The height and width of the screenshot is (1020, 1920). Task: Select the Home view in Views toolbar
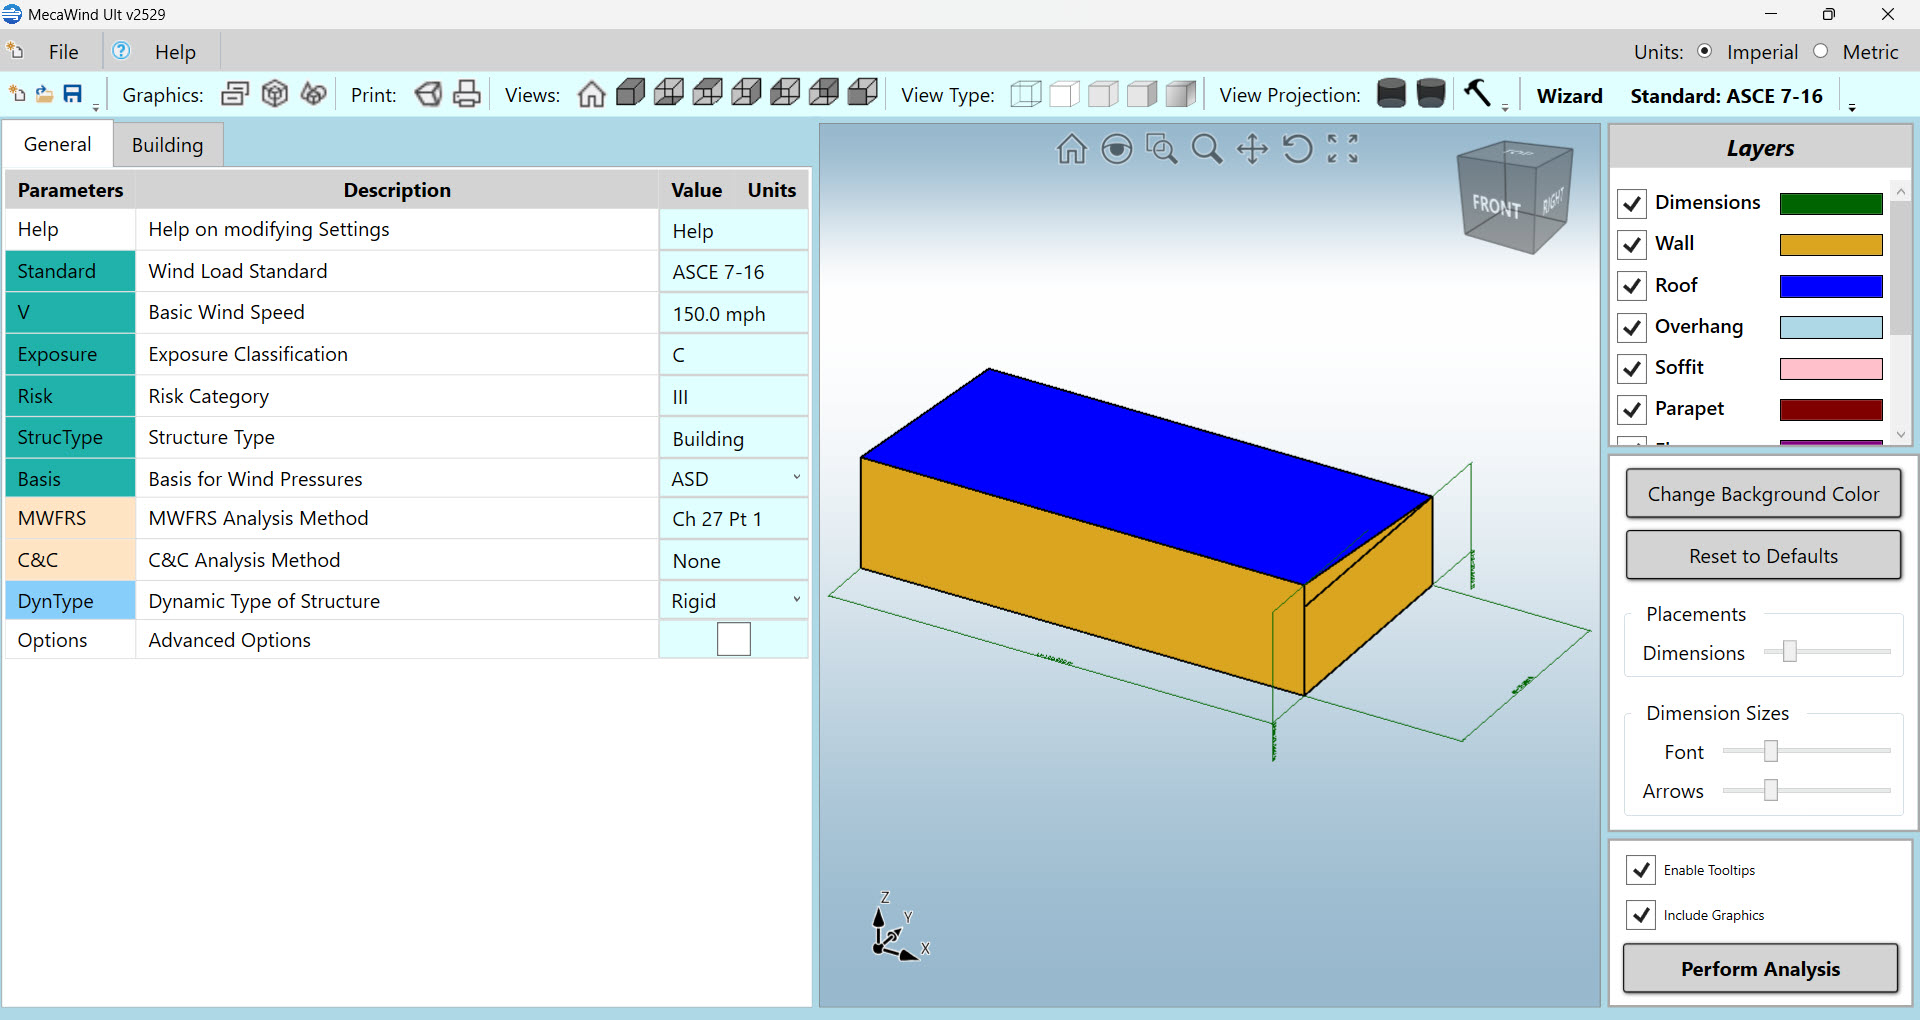click(x=591, y=94)
